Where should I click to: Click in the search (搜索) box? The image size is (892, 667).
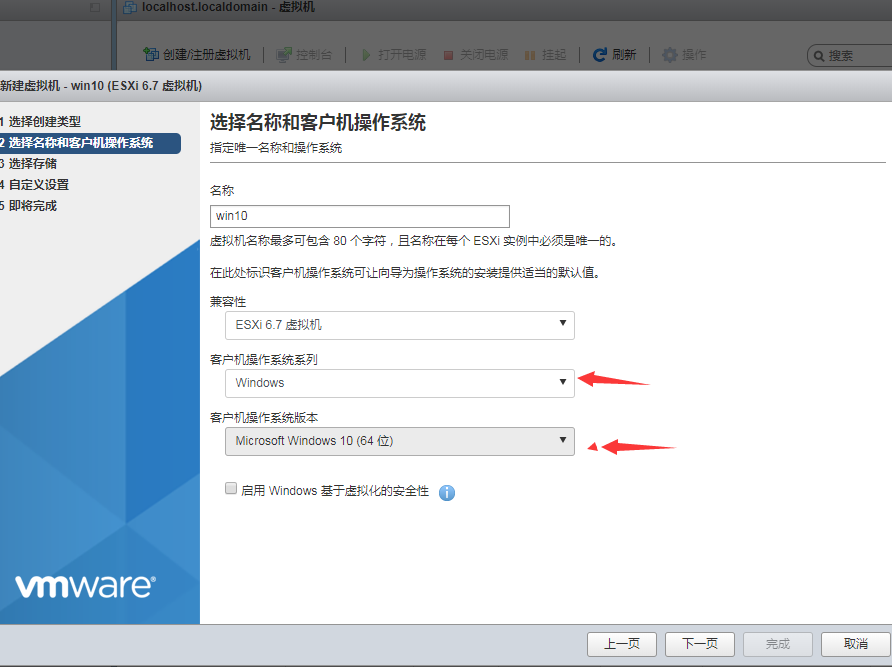850,56
